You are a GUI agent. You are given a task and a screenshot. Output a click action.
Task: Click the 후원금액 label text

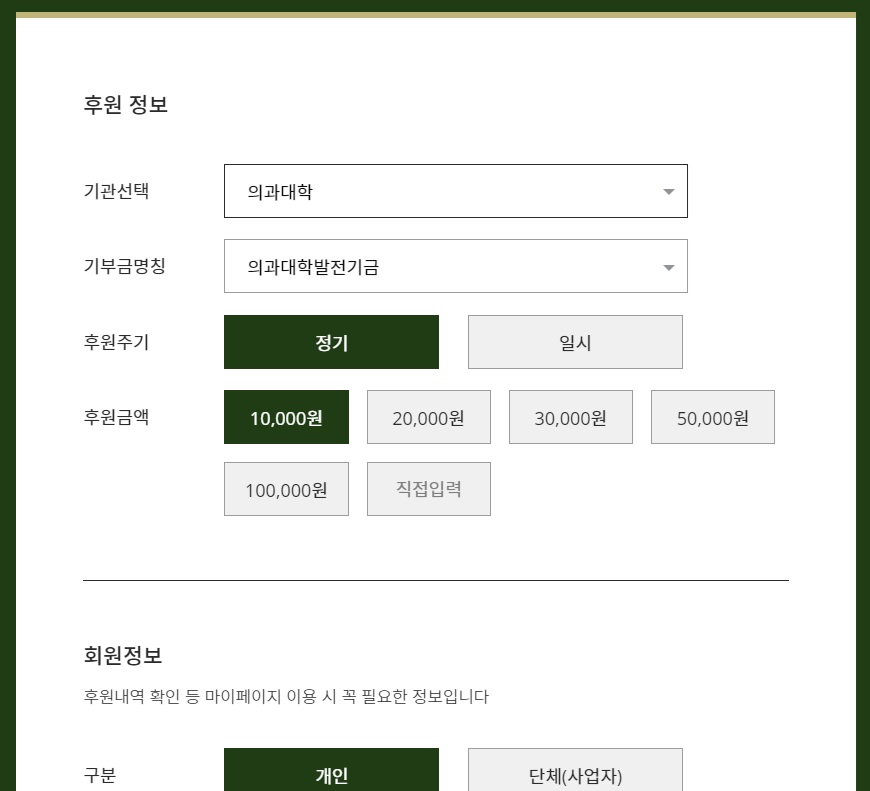coord(116,417)
